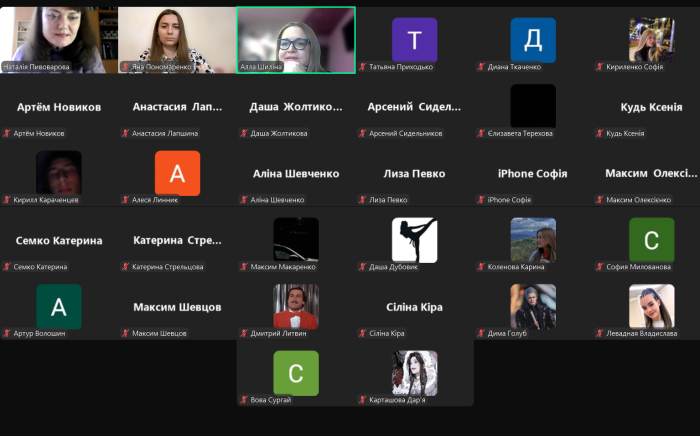Click the muted mic icon beside Яна Пономаренко's name

click(125, 67)
